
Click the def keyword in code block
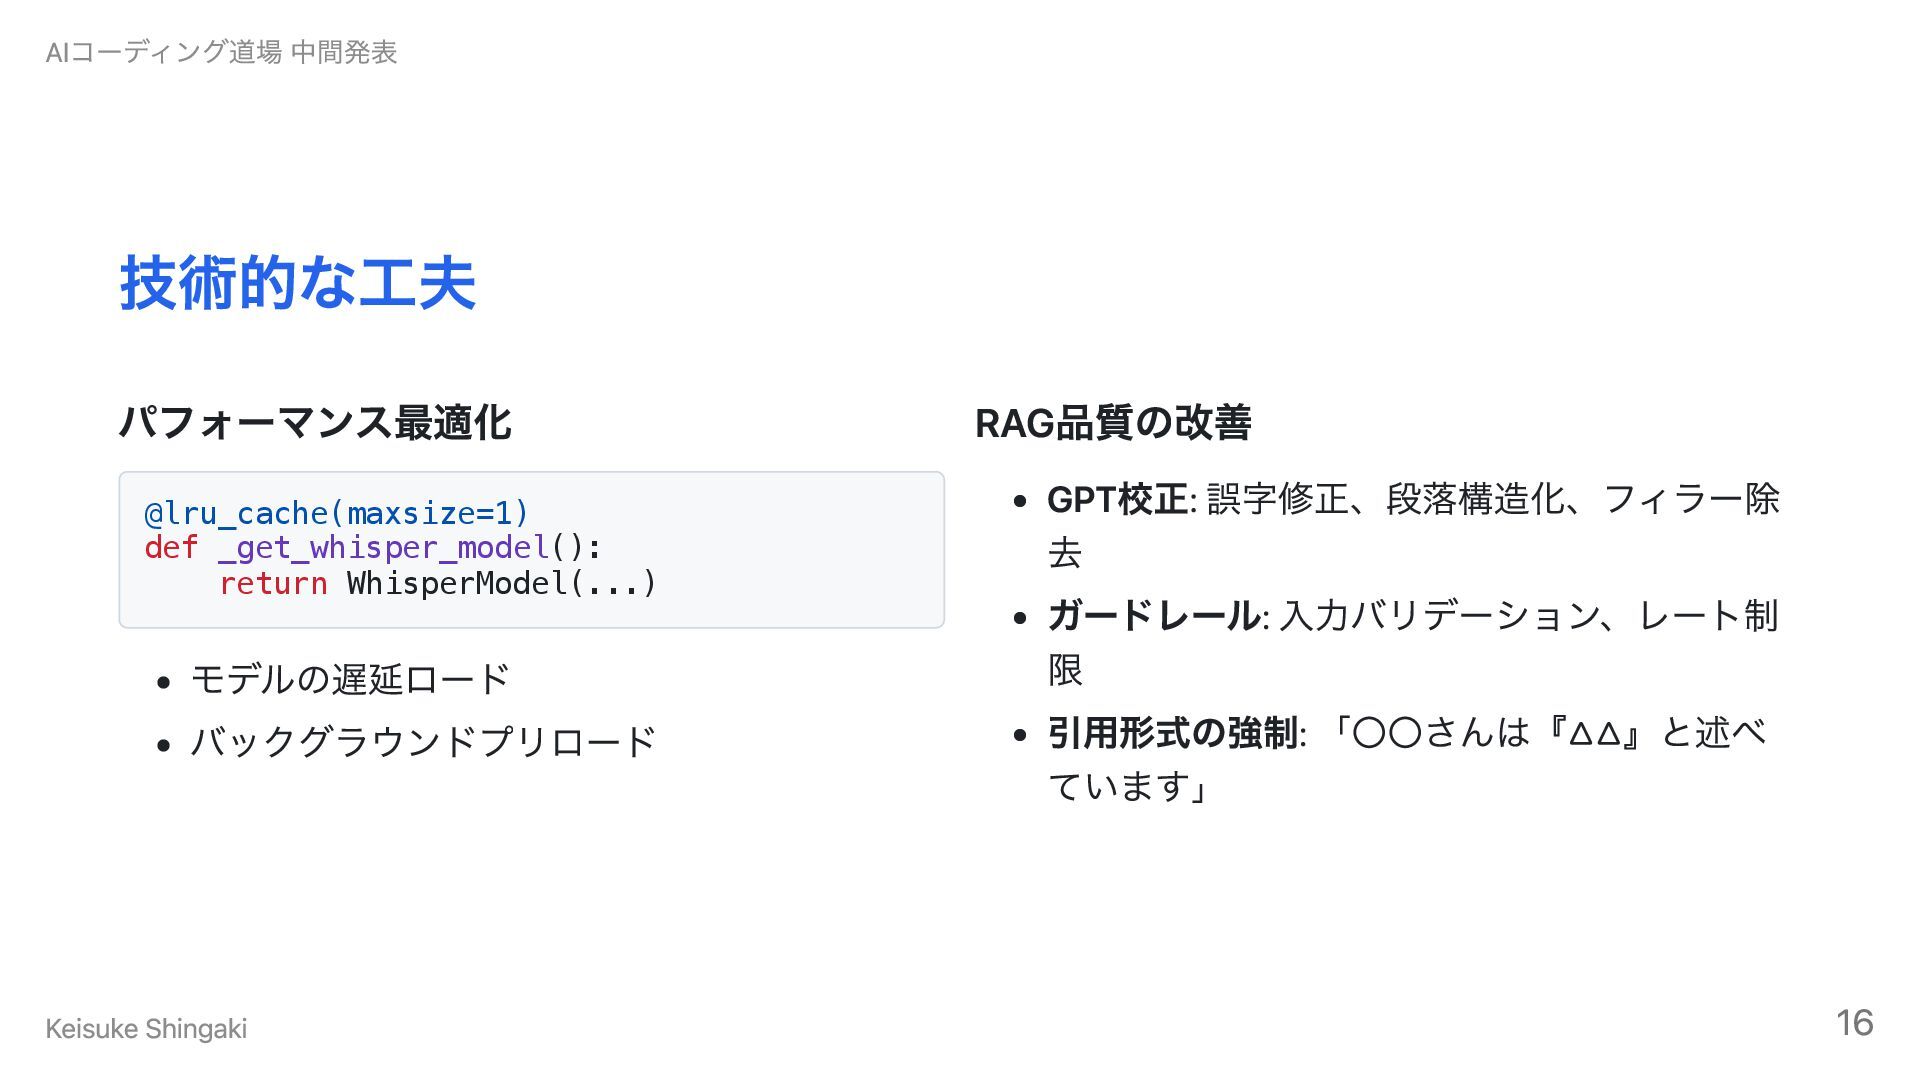(170, 548)
